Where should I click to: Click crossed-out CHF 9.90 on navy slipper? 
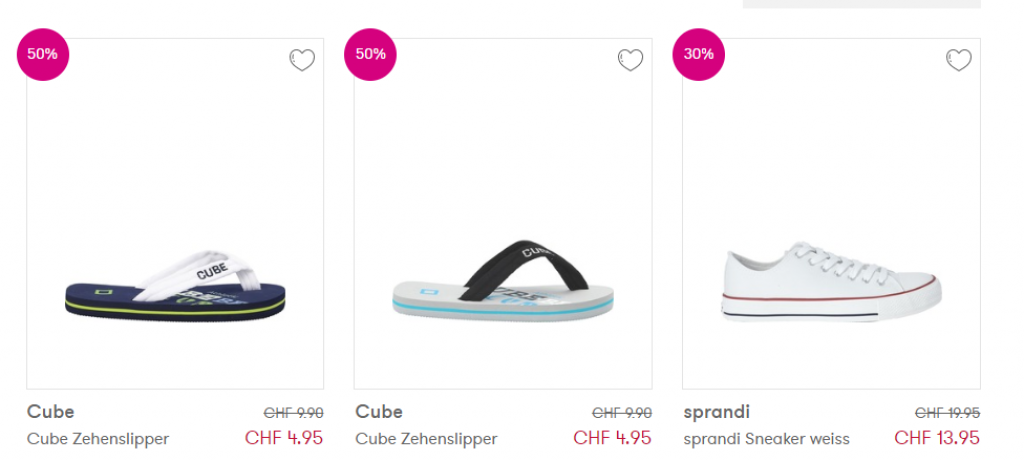293,412
